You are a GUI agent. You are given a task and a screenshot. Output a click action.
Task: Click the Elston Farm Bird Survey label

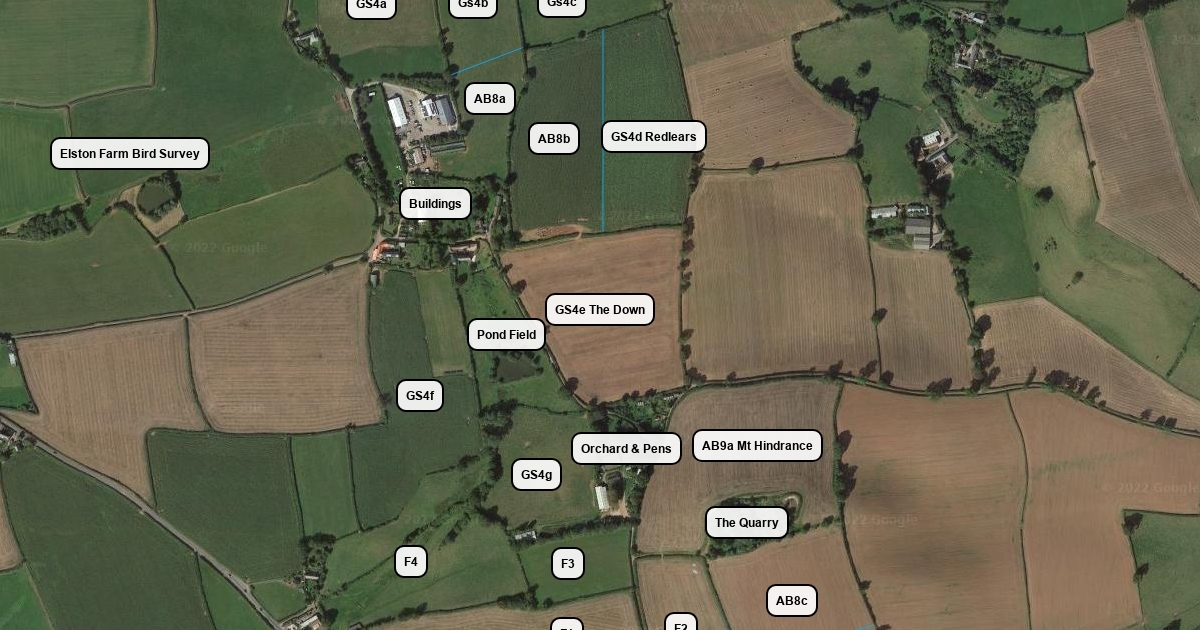coord(130,154)
